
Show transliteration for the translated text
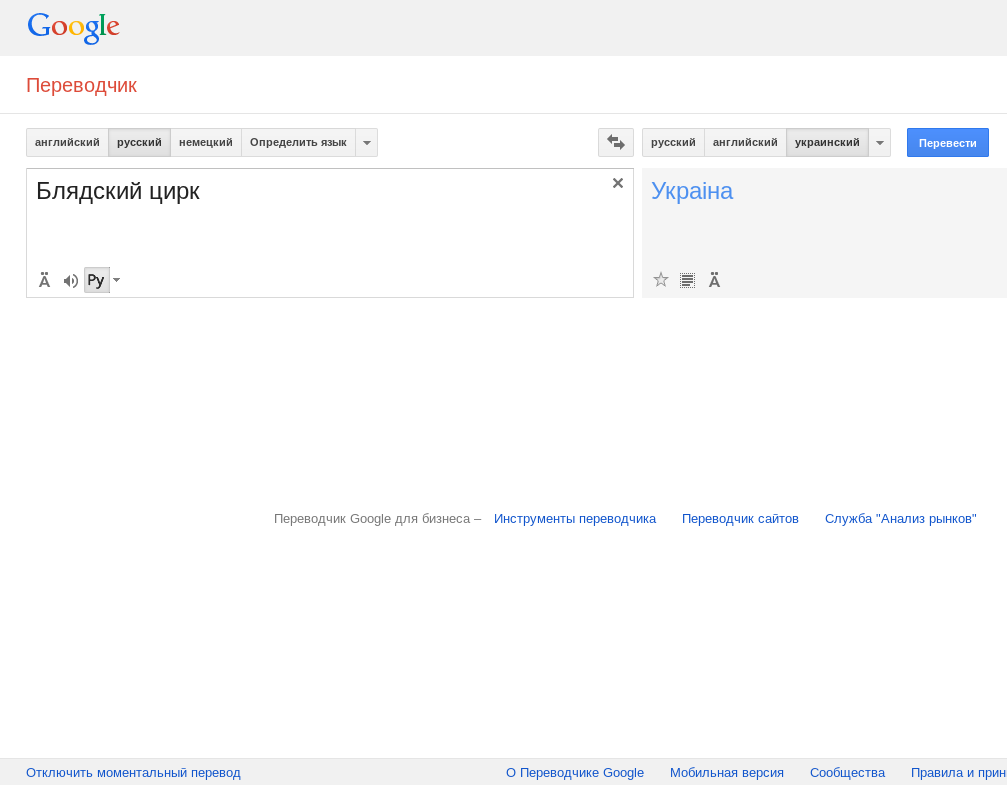714,280
